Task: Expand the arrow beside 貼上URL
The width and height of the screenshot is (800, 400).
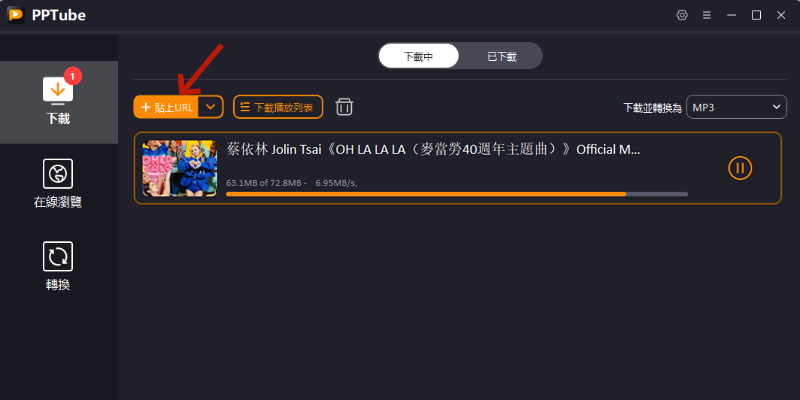Action: [210, 107]
